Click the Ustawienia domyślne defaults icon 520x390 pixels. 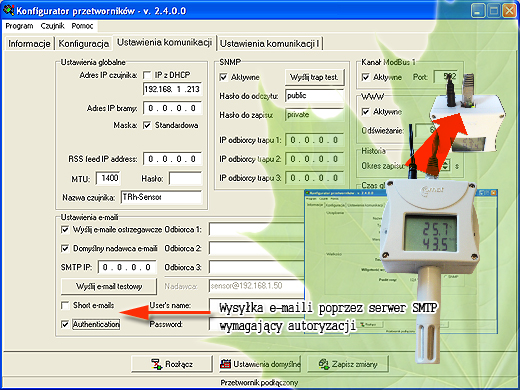point(225,364)
